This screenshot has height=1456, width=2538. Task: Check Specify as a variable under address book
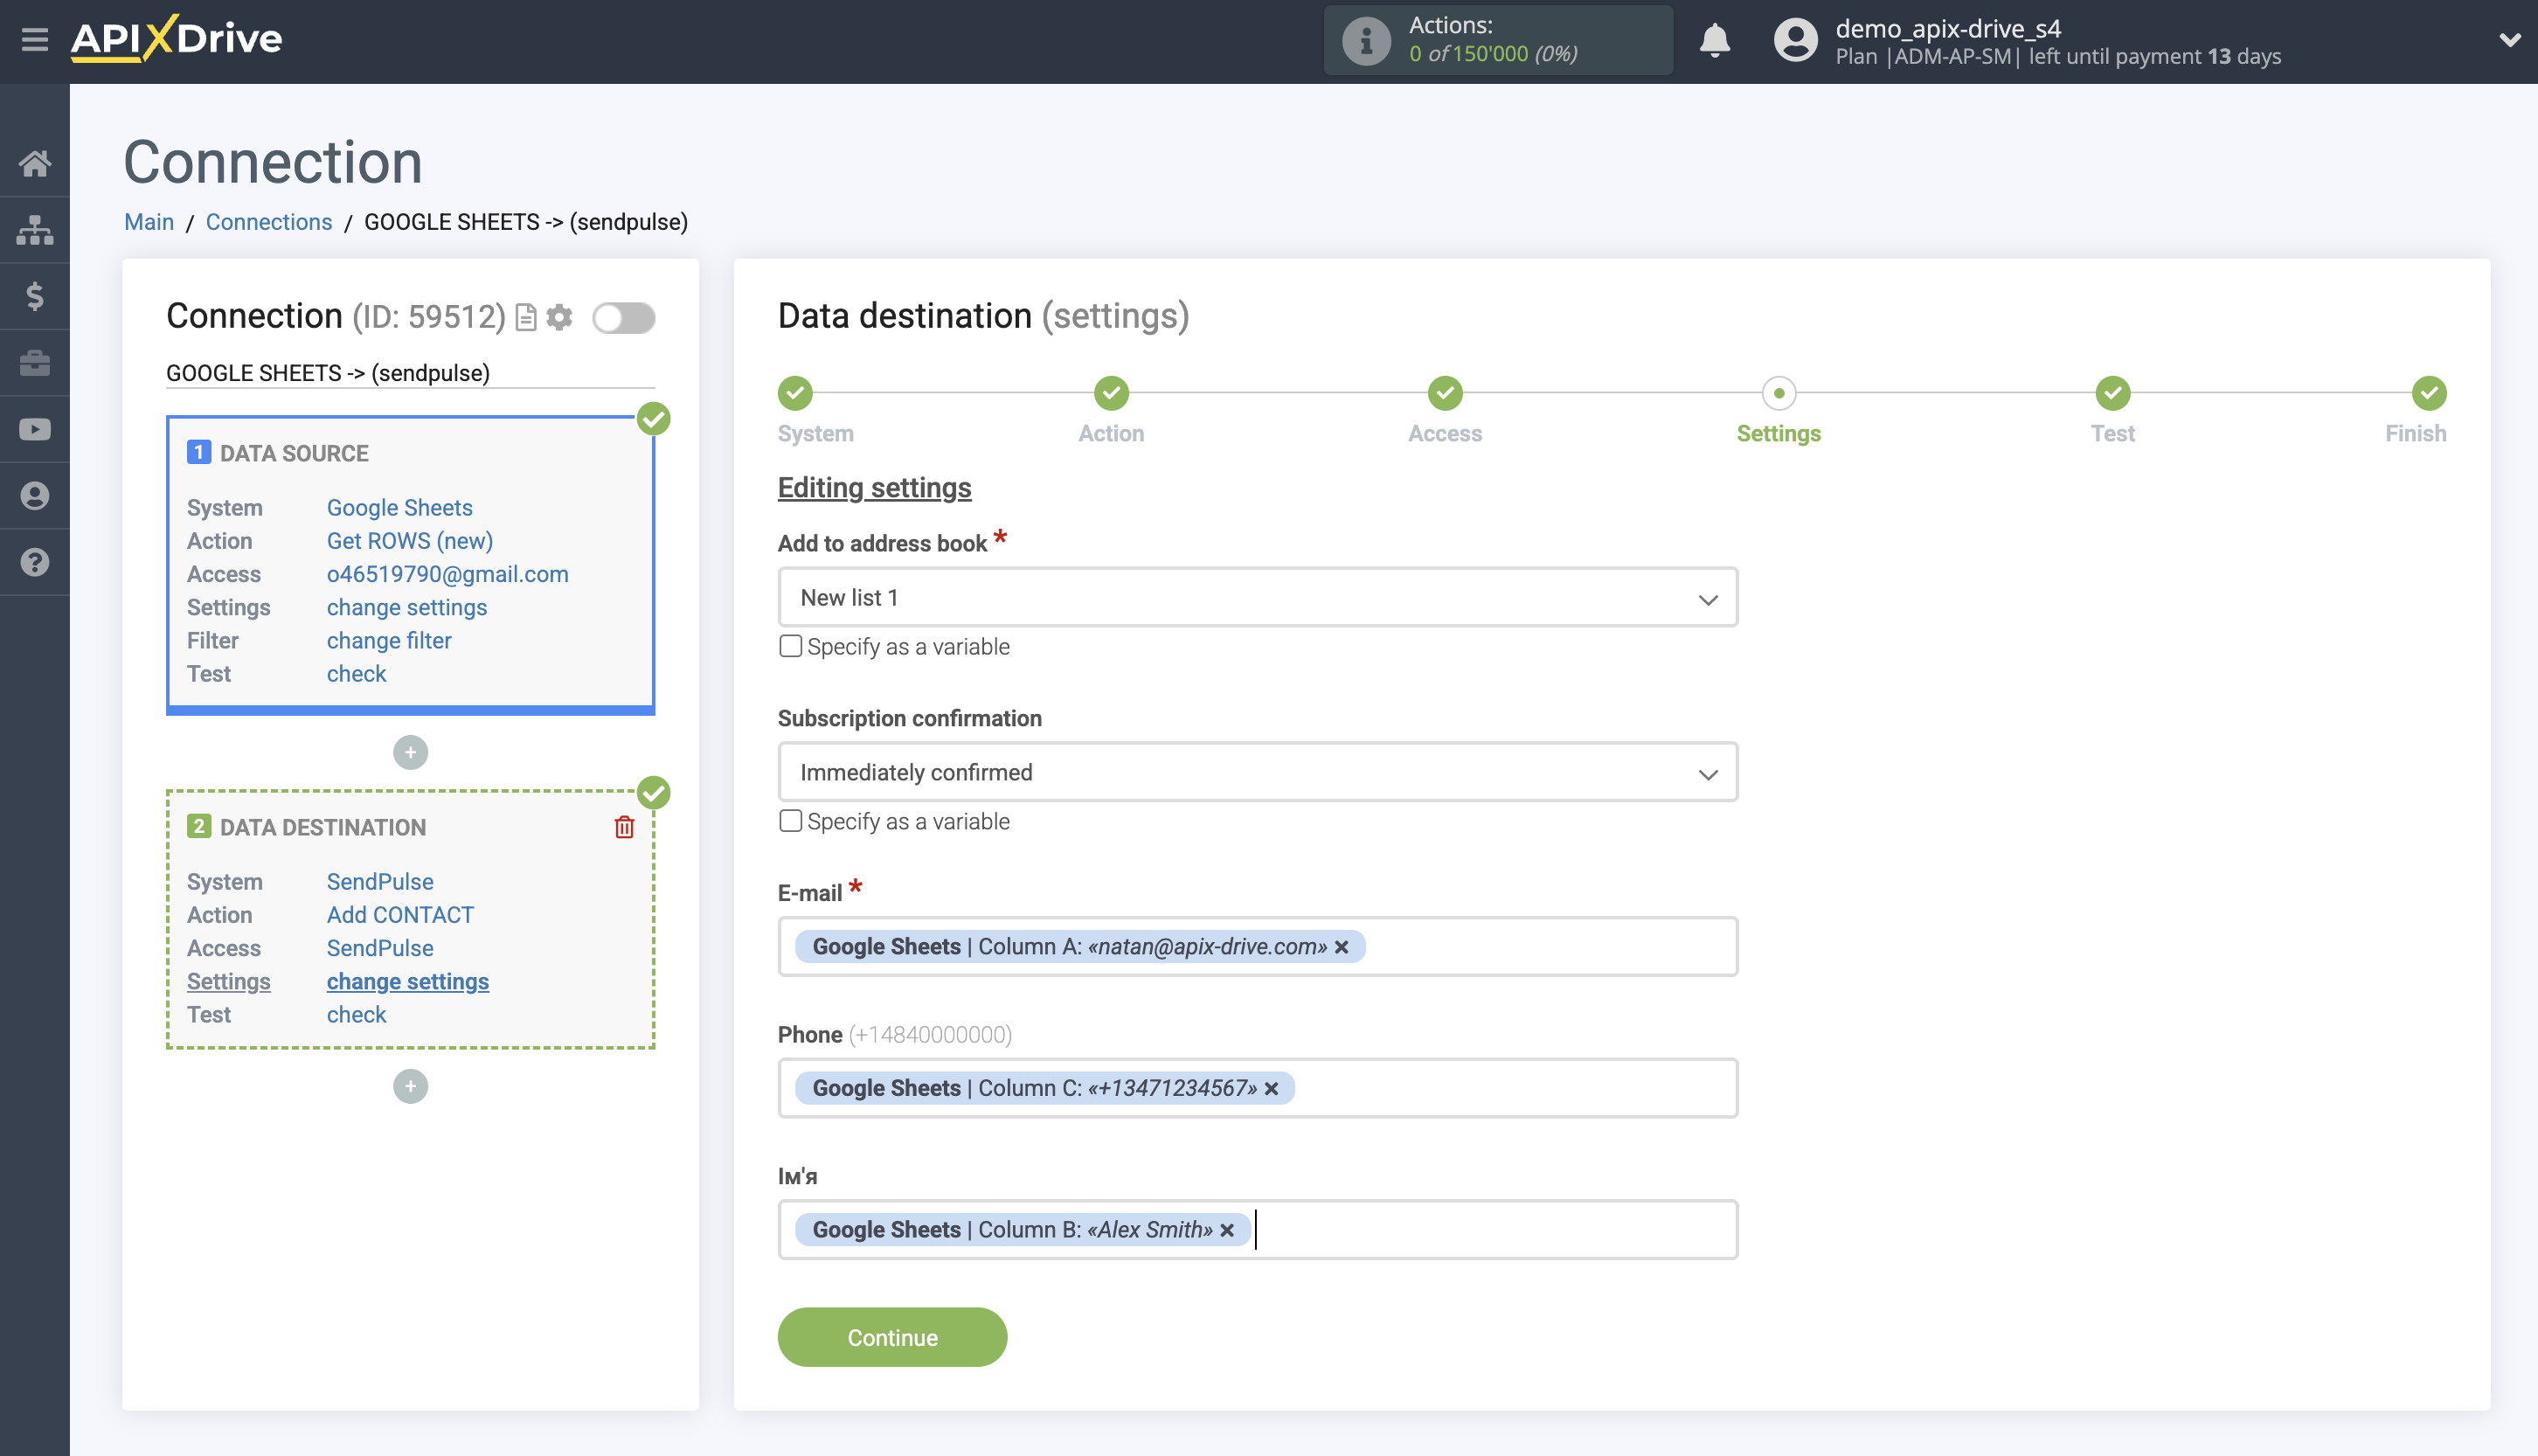tap(790, 646)
